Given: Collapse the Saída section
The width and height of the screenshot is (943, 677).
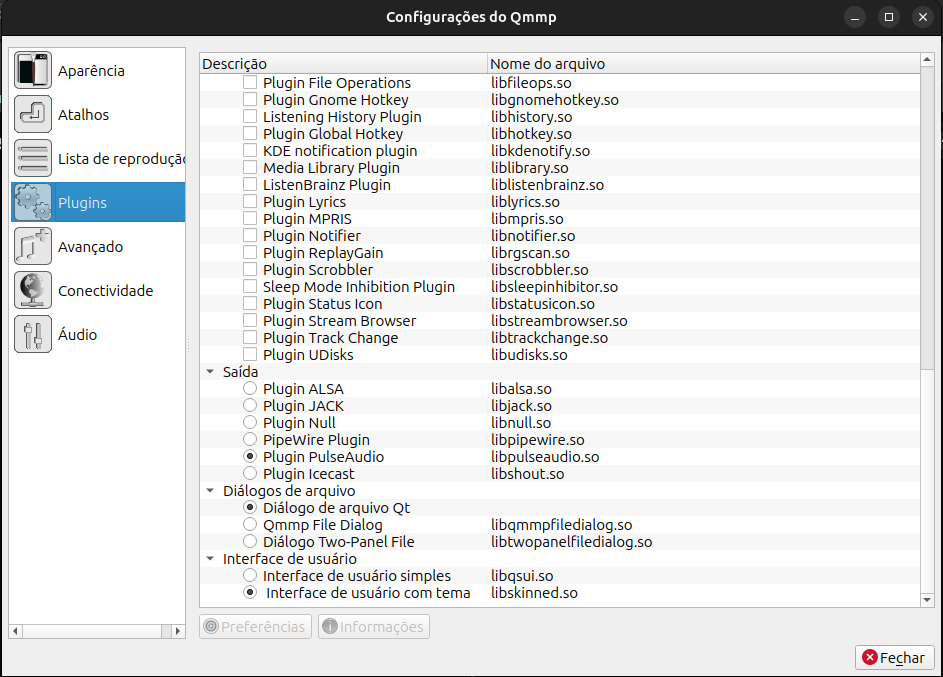Looking at the screenshot, I should click(x=209, y=371).
